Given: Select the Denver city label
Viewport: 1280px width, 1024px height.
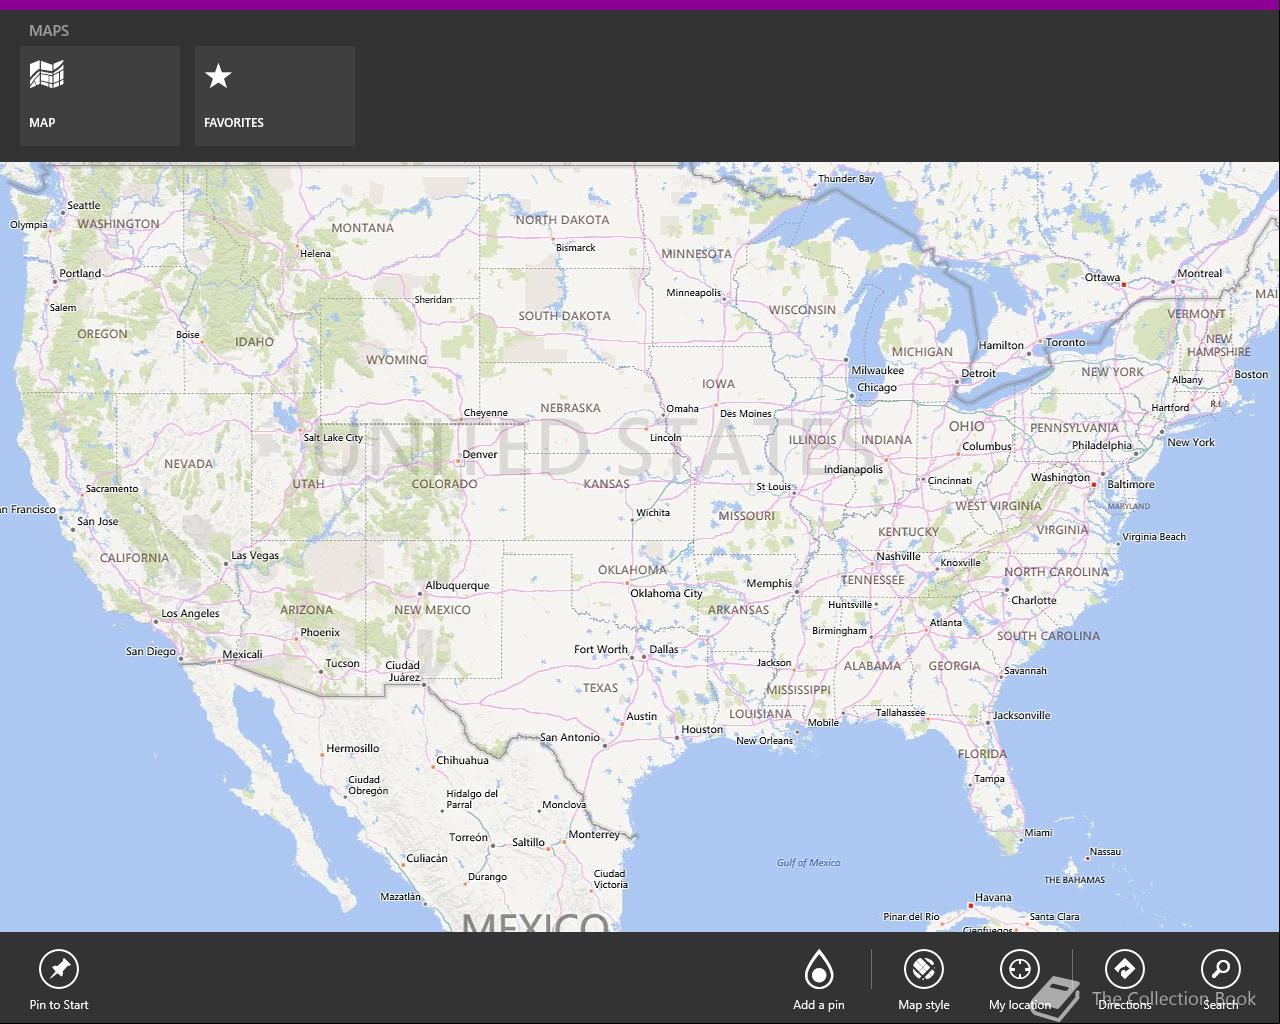Looking at the screenshot, I should pos(480,454).
